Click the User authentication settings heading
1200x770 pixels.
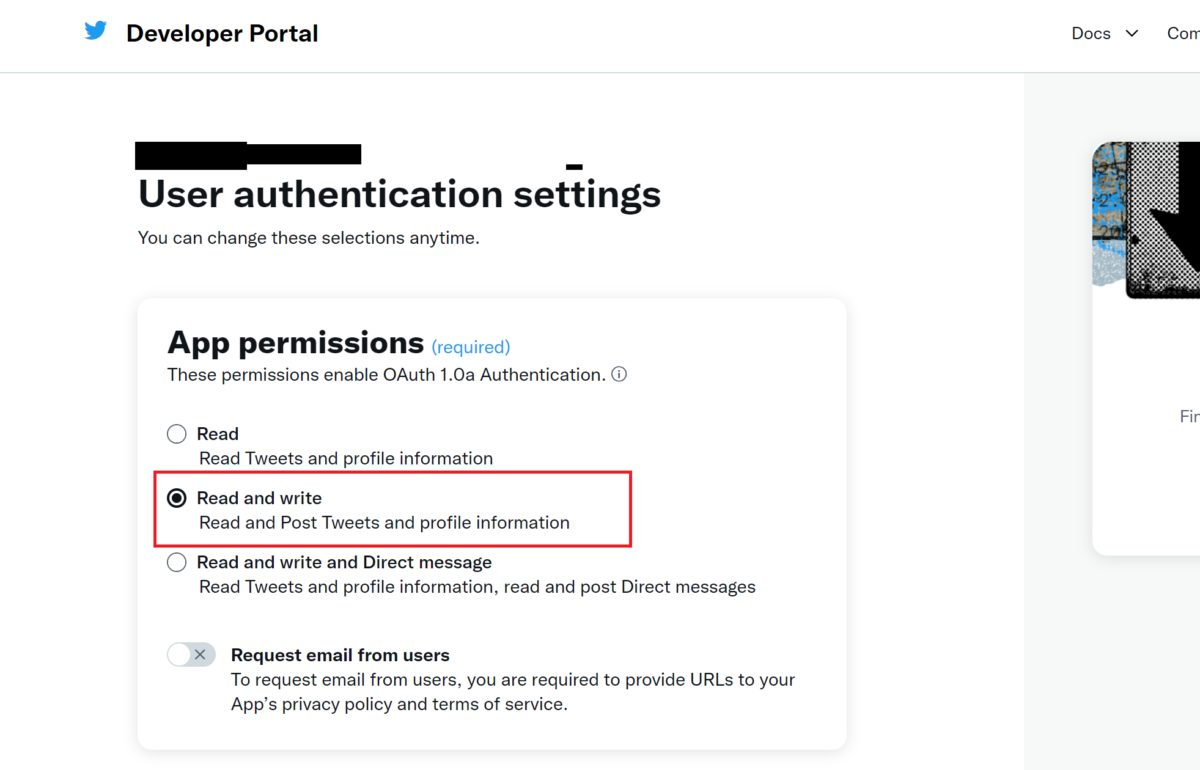click(x=398, y=194)
